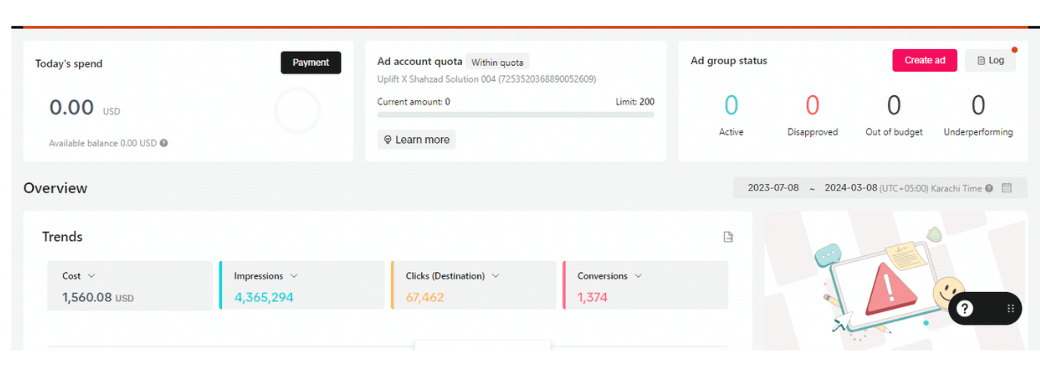The image size is (1040, 376).
Task: Click the 67,462 clicks value
Action: (x=424, y=298)
